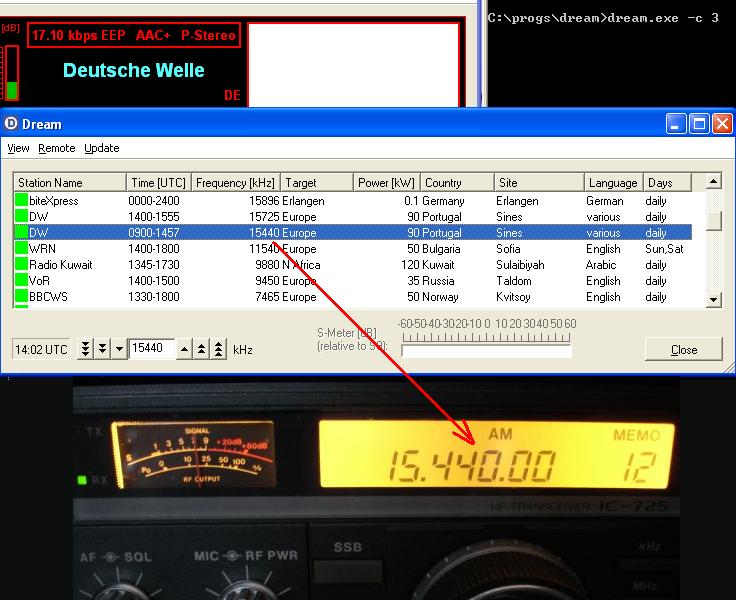The image size is (736, 600).
Task: Increase frequency with double up arrow
Action: (x=201, y=349)
